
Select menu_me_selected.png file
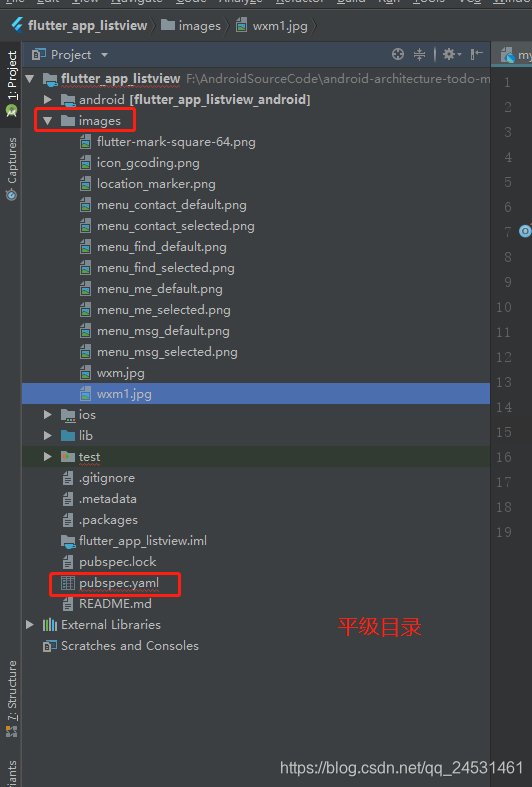coord(164,310)
